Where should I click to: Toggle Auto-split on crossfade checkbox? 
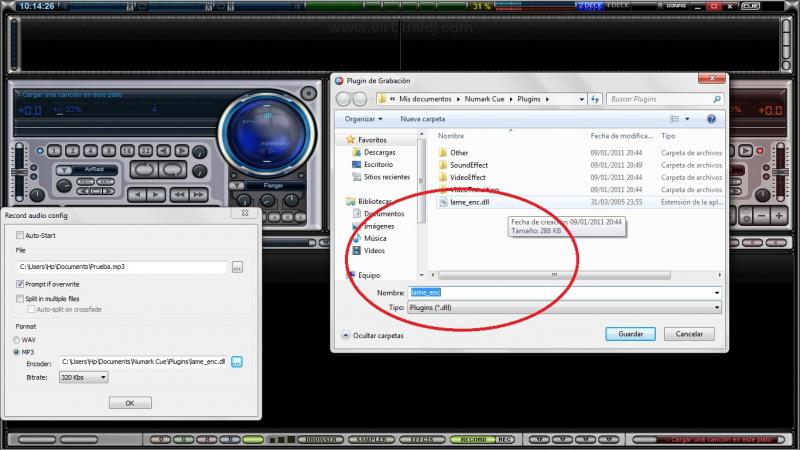[31, 309]
